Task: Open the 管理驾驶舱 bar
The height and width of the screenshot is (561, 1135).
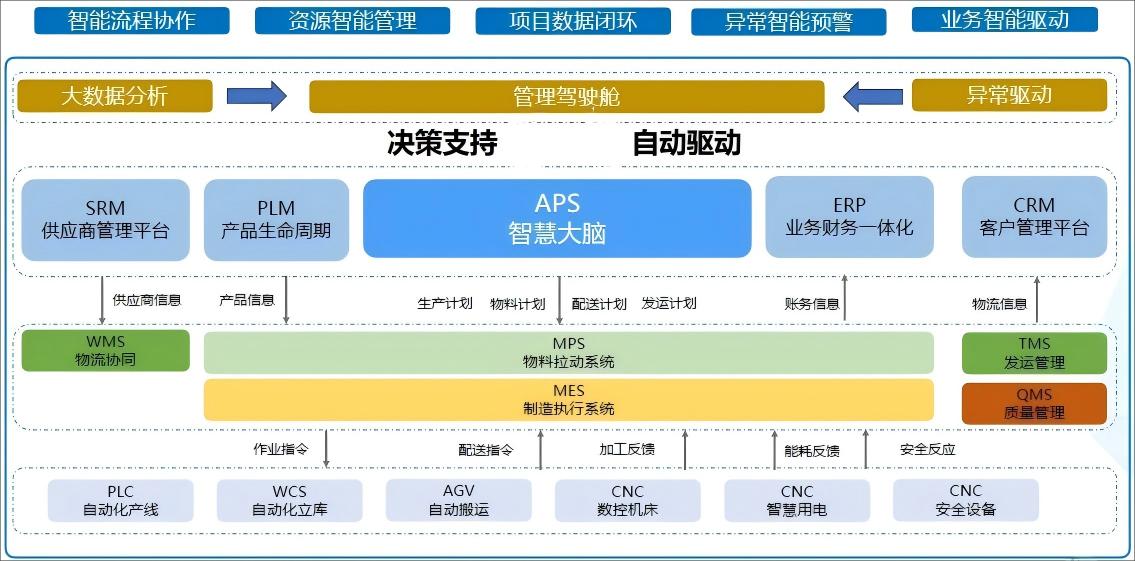Action: (x=567, y=97)
